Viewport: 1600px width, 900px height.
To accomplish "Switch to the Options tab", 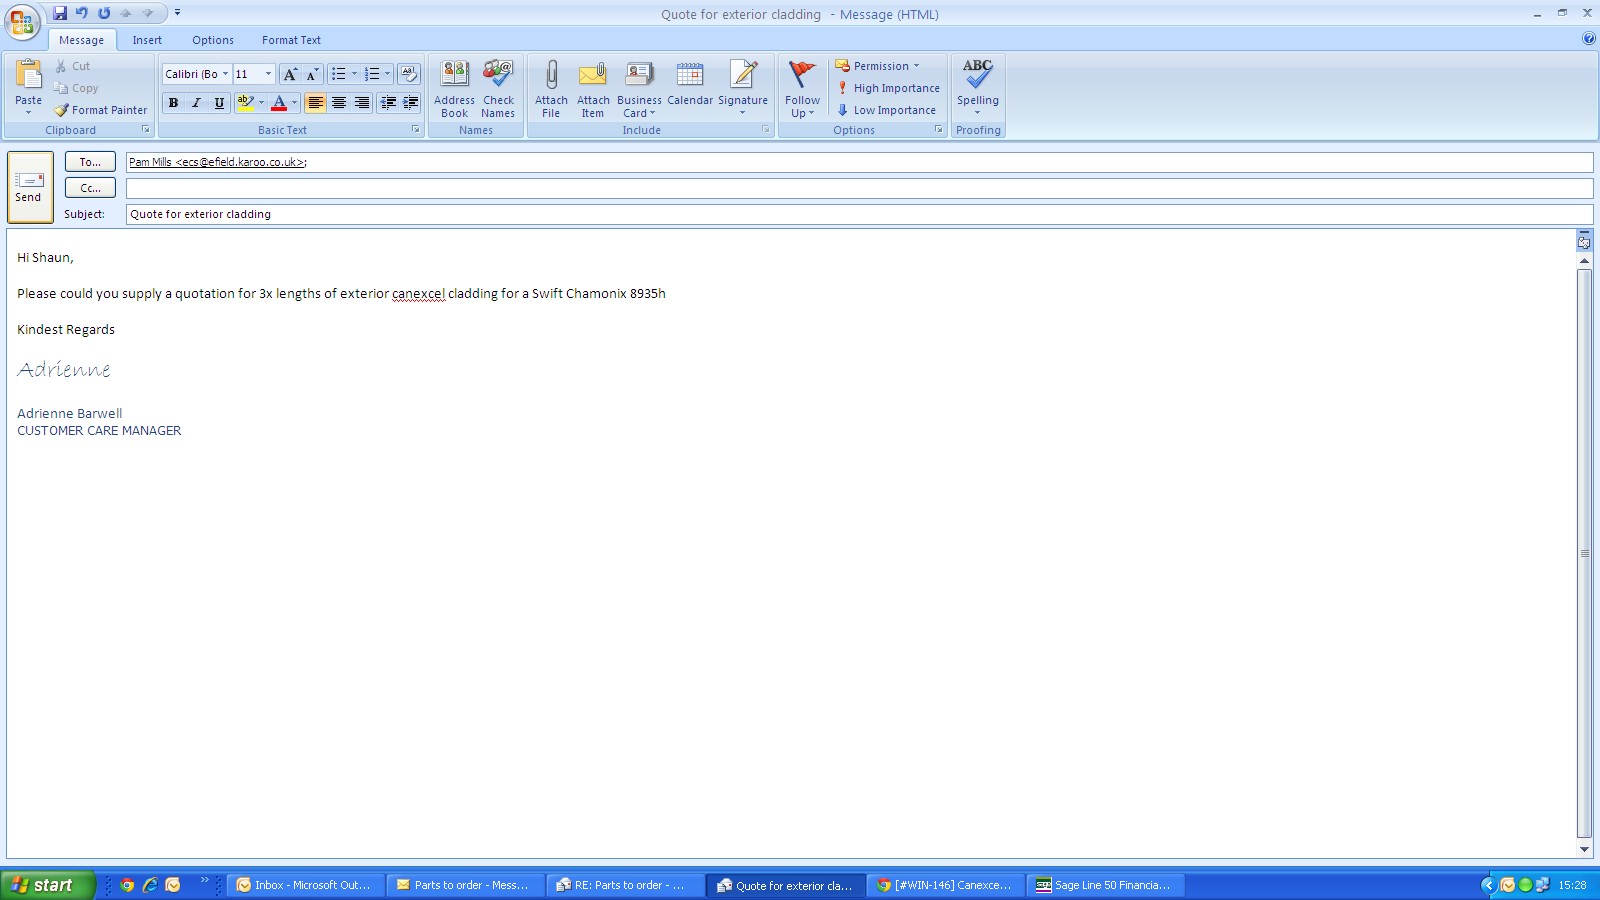I will pos(213,40).
